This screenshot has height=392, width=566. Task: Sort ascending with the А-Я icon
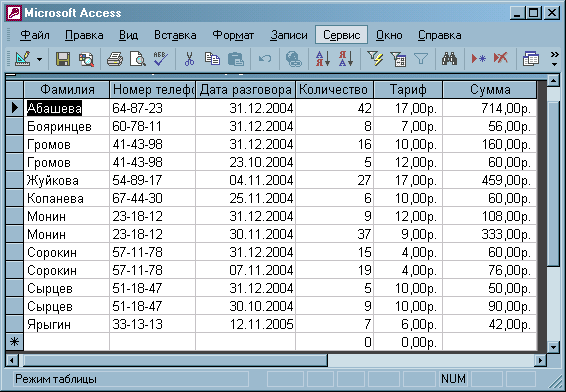[323, 58]
